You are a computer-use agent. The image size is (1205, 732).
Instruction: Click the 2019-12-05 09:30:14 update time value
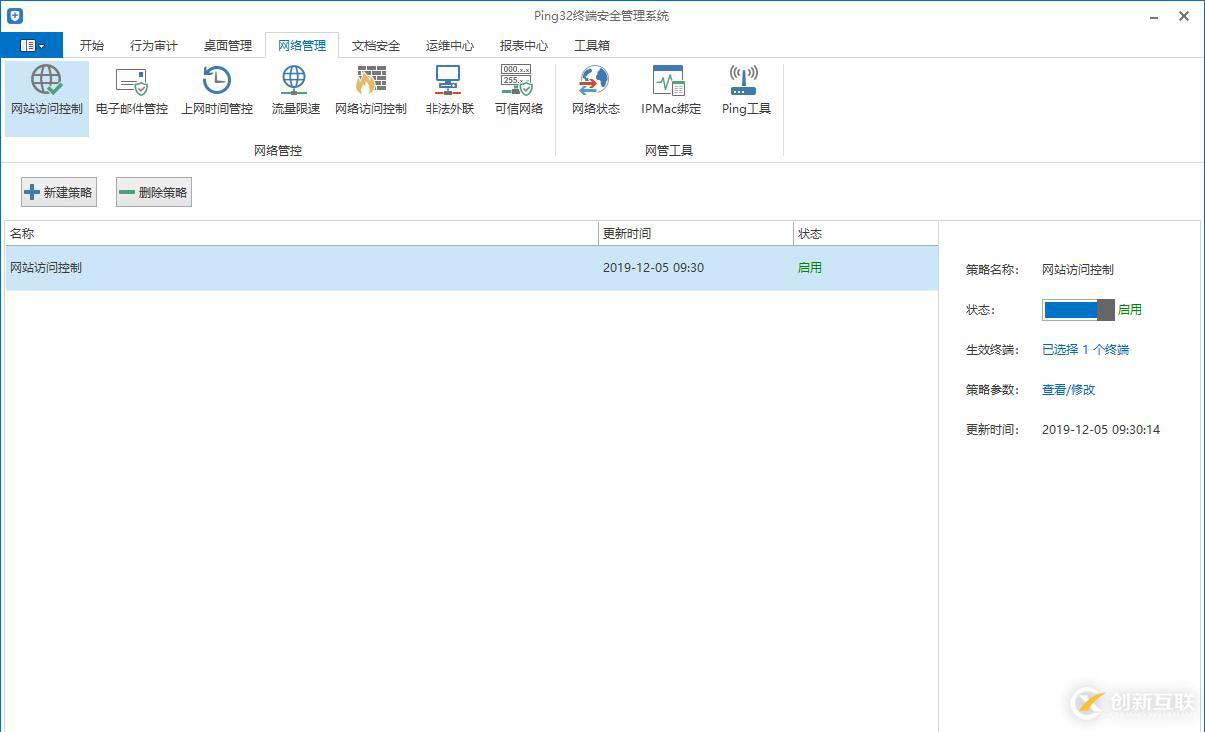click(x=1101, y=430)
